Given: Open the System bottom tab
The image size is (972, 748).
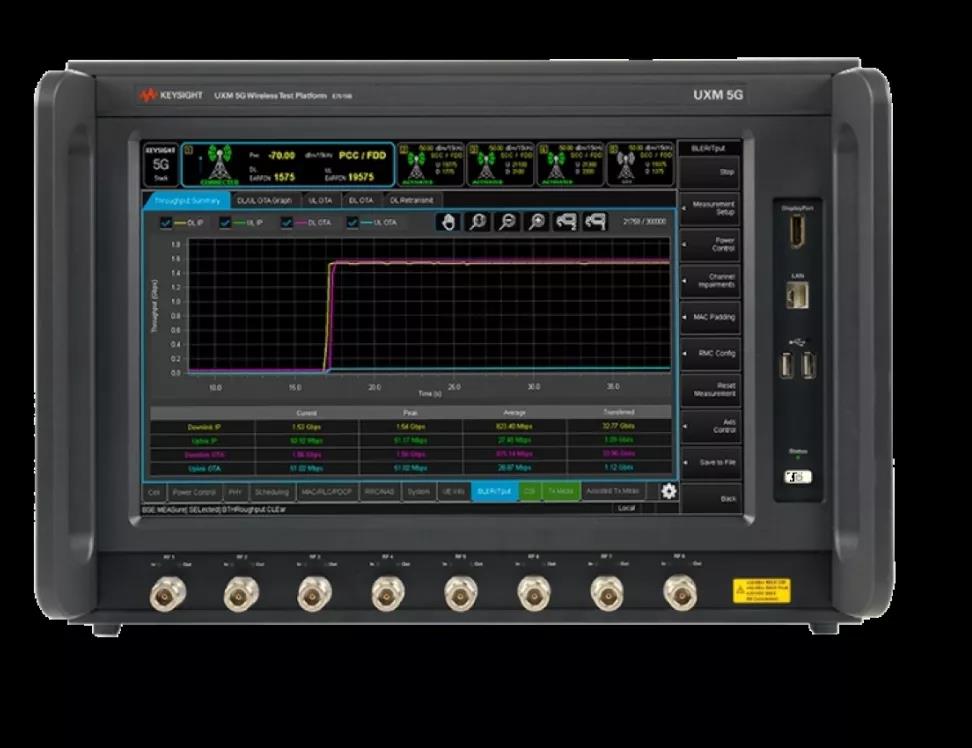Looking at the screenshot, I should 418,492.
